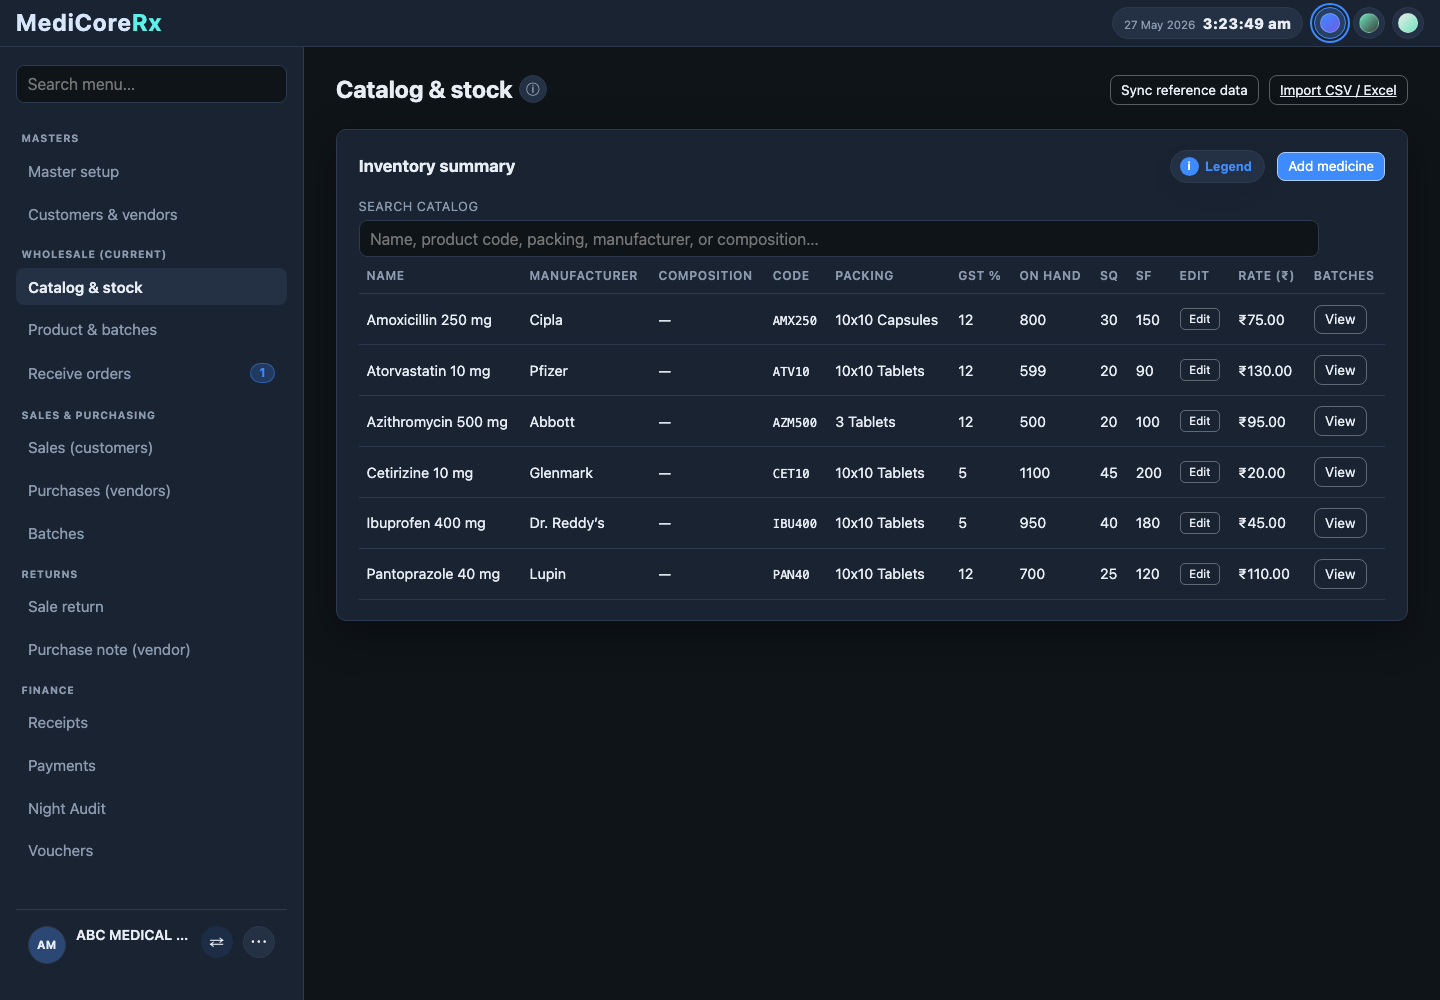Click the NAME column header
The height and width of the screenshot is (1000, 1440).
pyautogui.click(x=385, y=276)
